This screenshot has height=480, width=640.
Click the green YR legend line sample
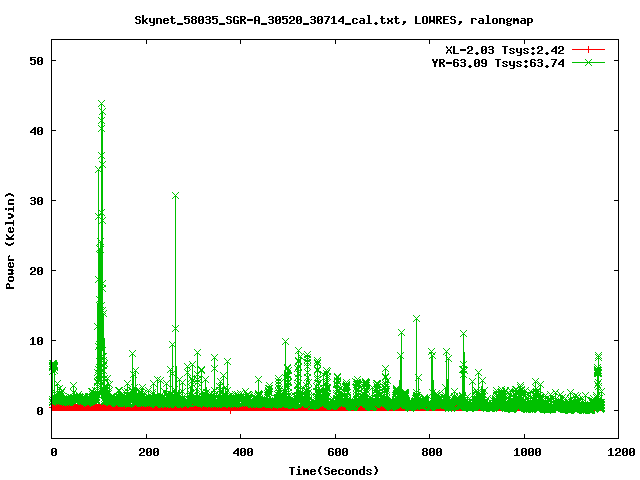588,62
